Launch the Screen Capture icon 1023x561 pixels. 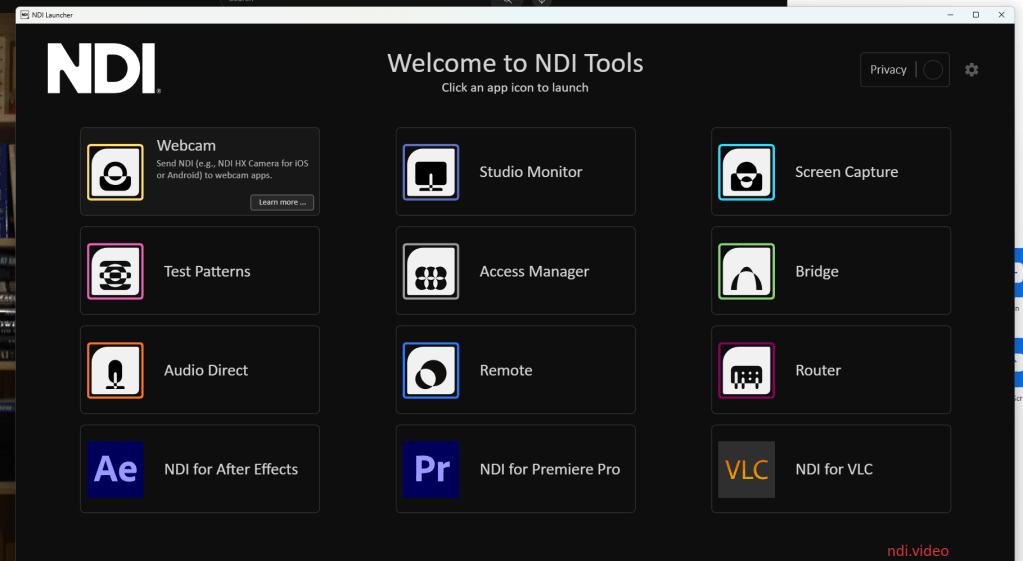point(746,172)
